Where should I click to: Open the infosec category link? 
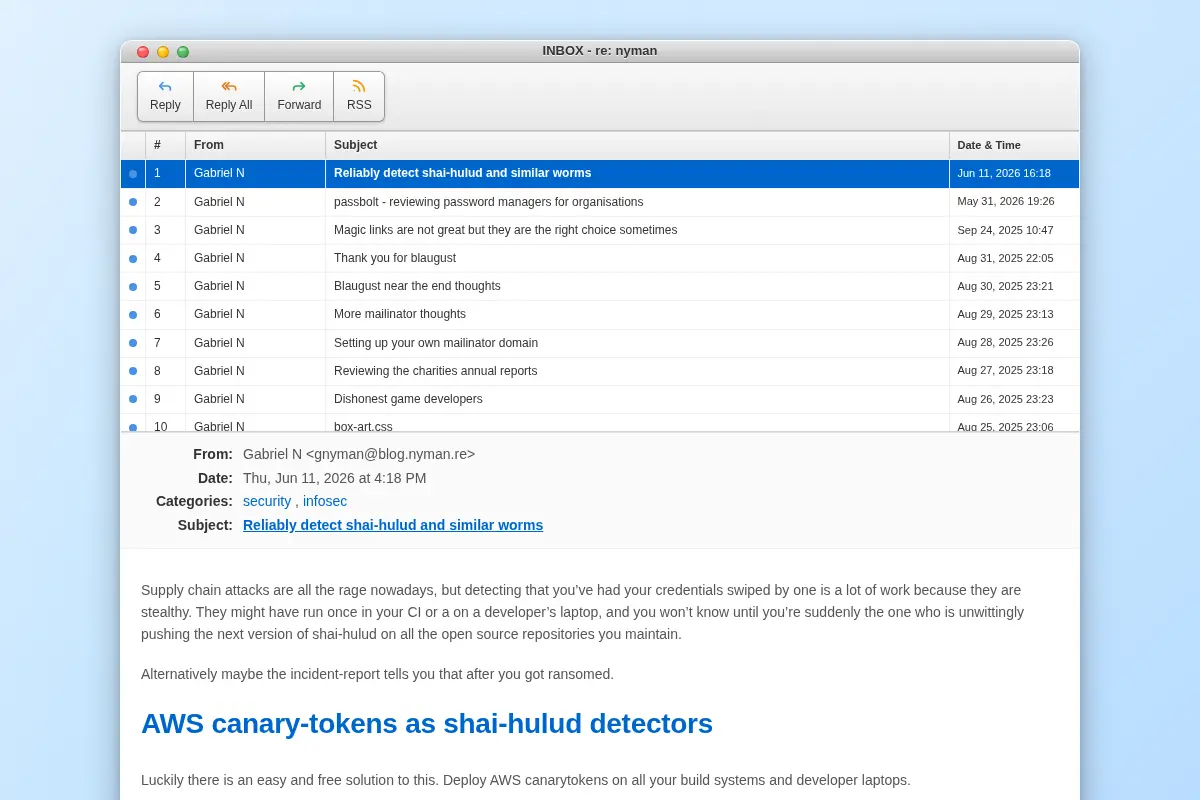[325, 501]
